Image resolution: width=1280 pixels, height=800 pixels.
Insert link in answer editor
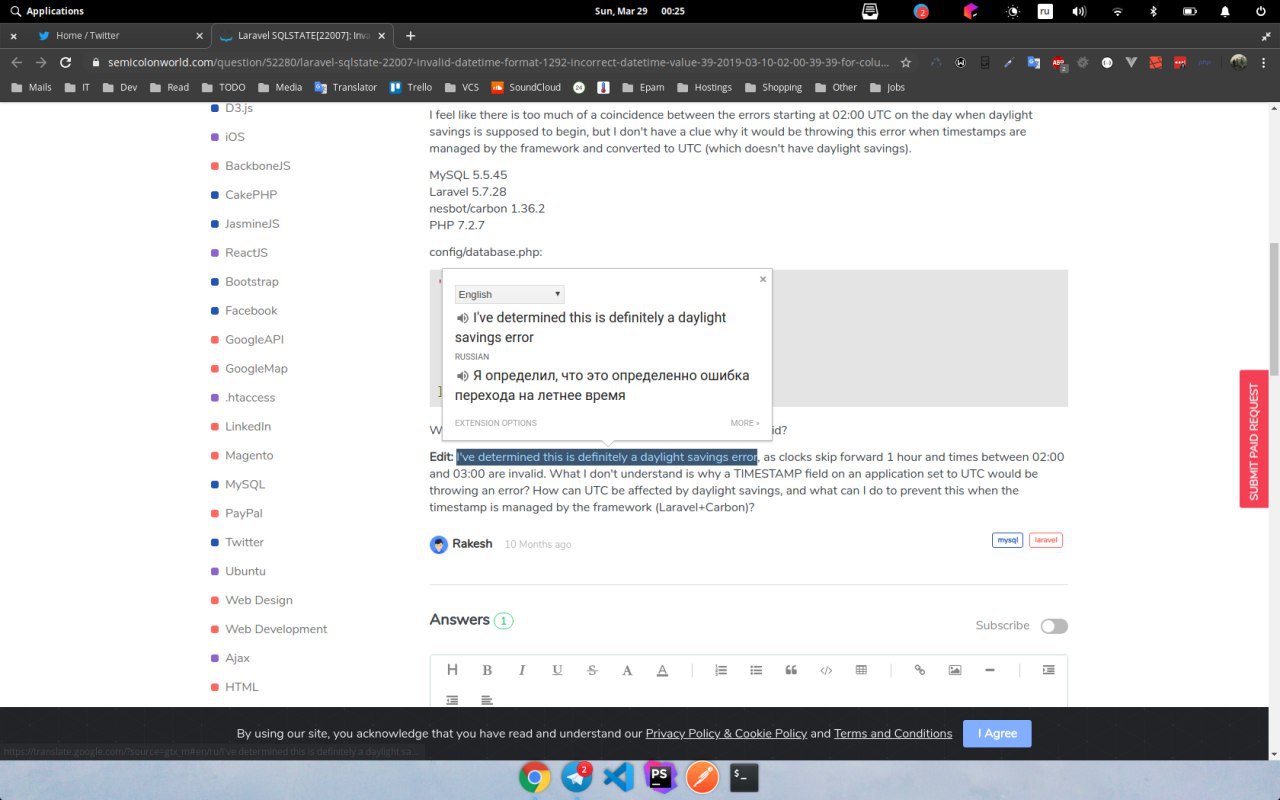[x=920, y=670]
